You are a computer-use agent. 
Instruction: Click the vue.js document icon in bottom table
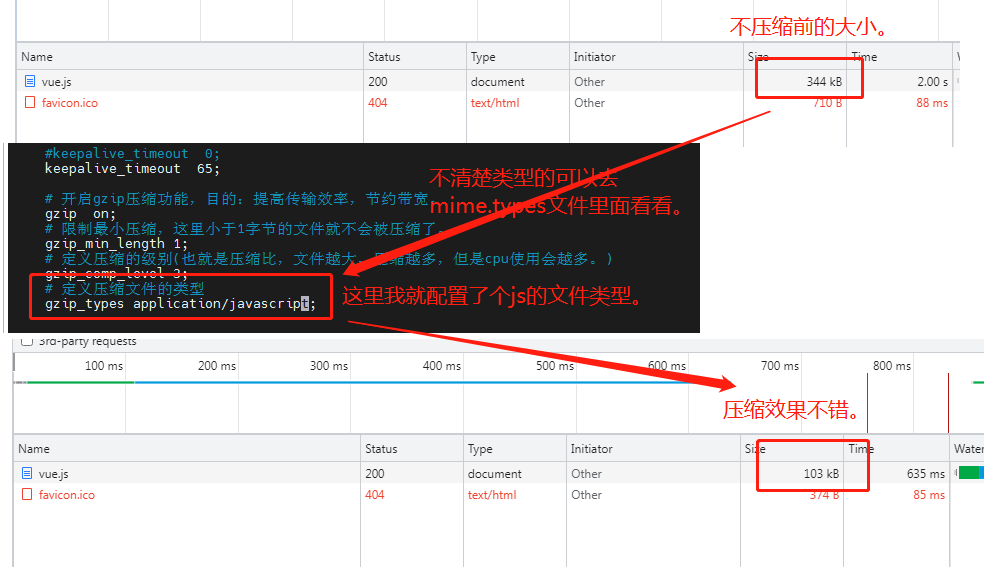[x=27, y=473]
